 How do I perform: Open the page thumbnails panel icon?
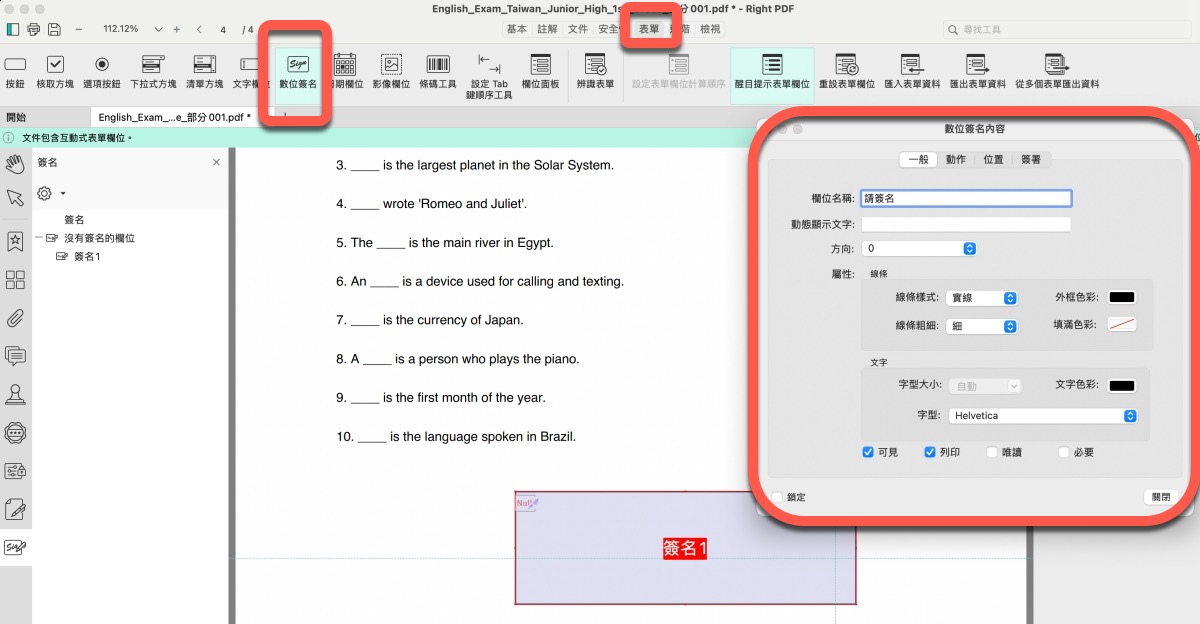[15, 280]
